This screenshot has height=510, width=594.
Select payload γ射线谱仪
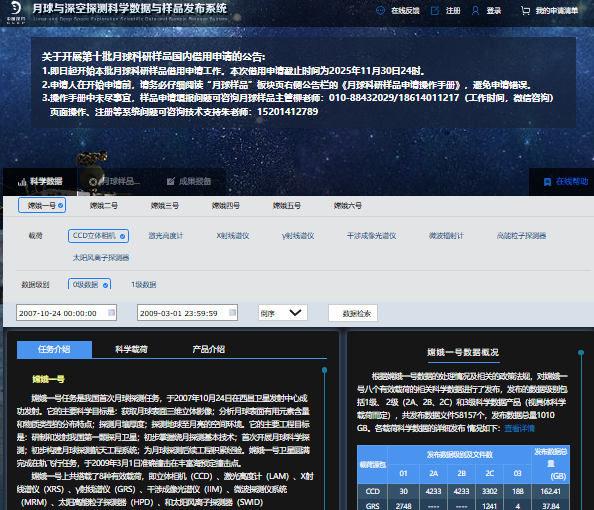click(x=298, y=236)
